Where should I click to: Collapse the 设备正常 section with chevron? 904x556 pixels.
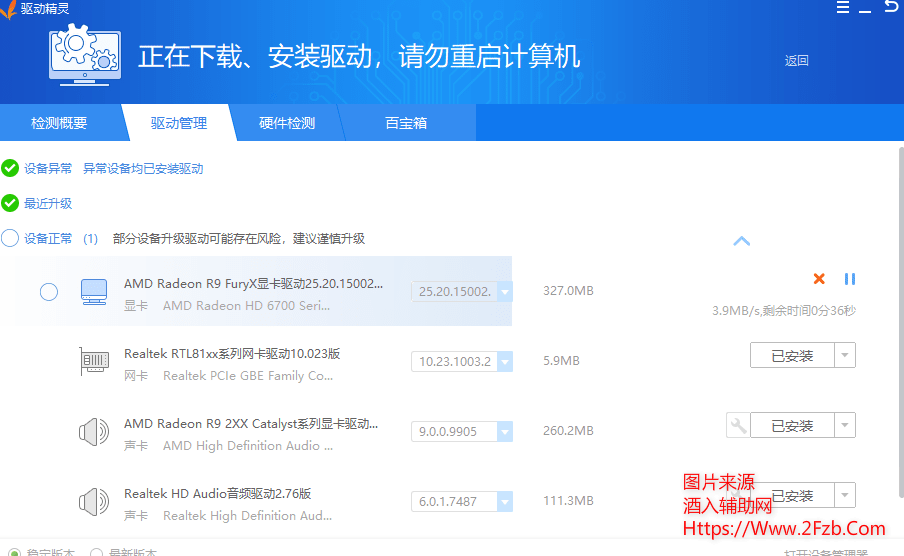(741, 241)
